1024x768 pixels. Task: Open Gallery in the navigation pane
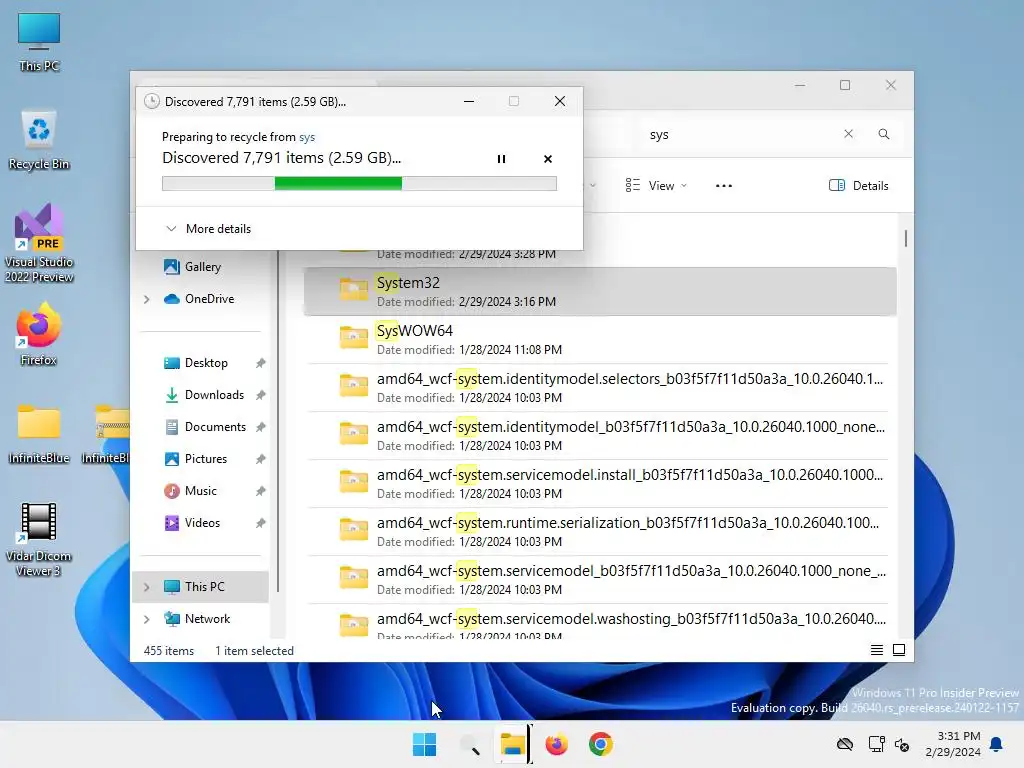(202, 266)
